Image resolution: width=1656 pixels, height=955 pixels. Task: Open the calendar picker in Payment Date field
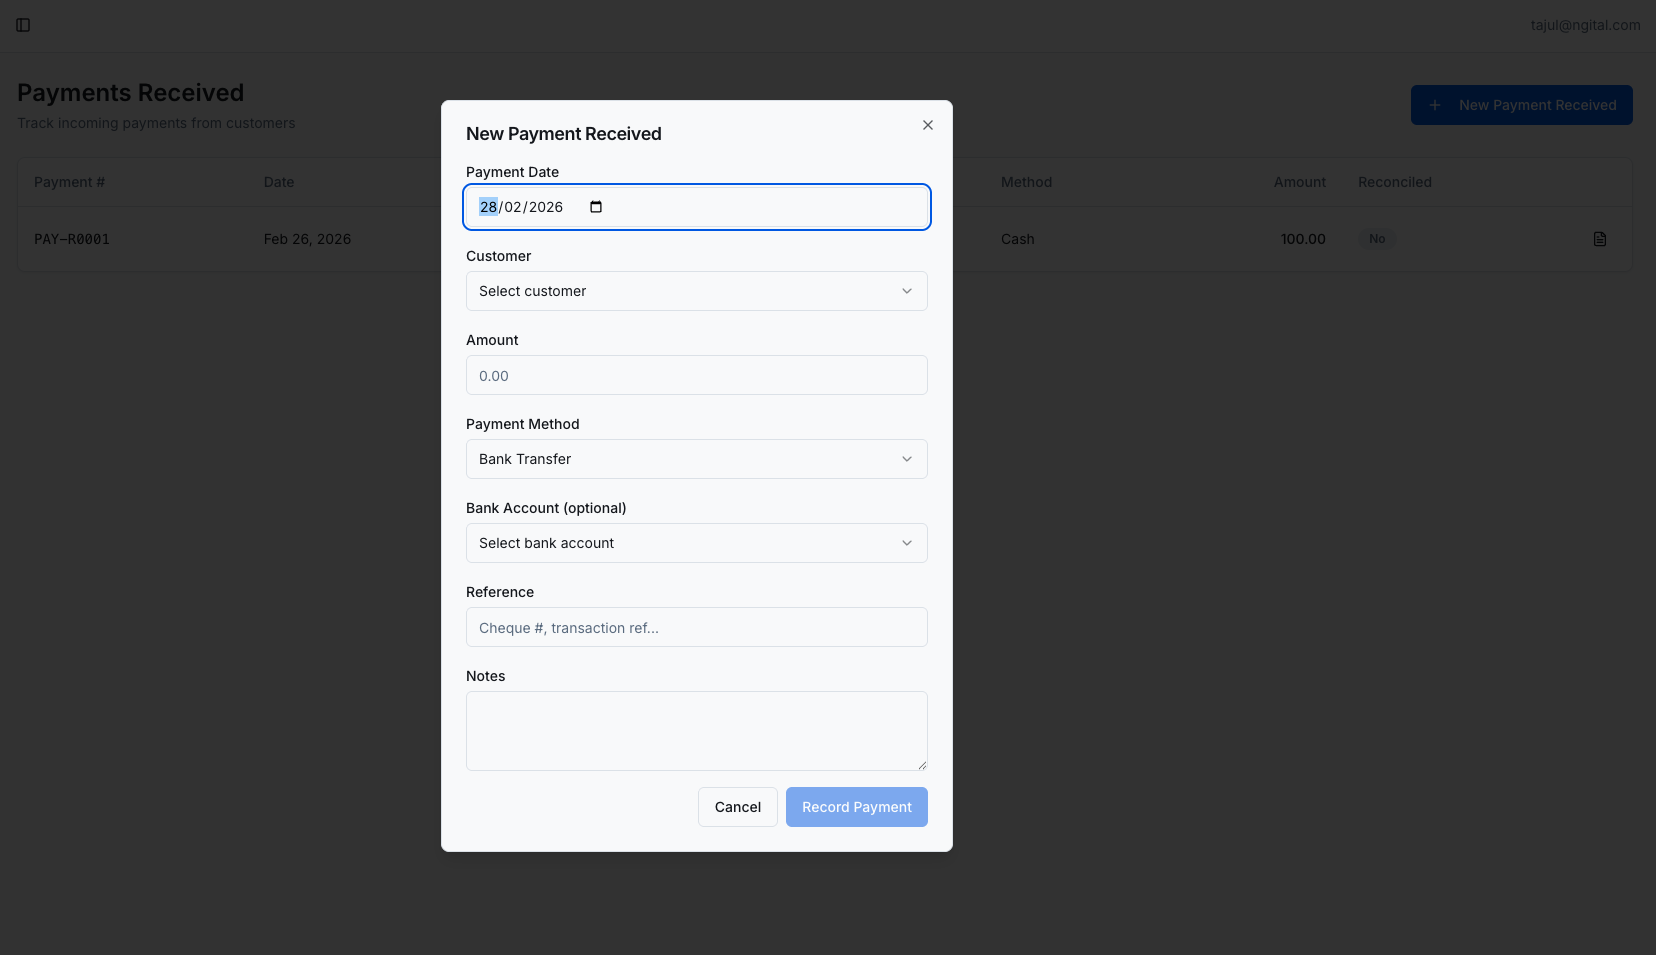(595, 206)
